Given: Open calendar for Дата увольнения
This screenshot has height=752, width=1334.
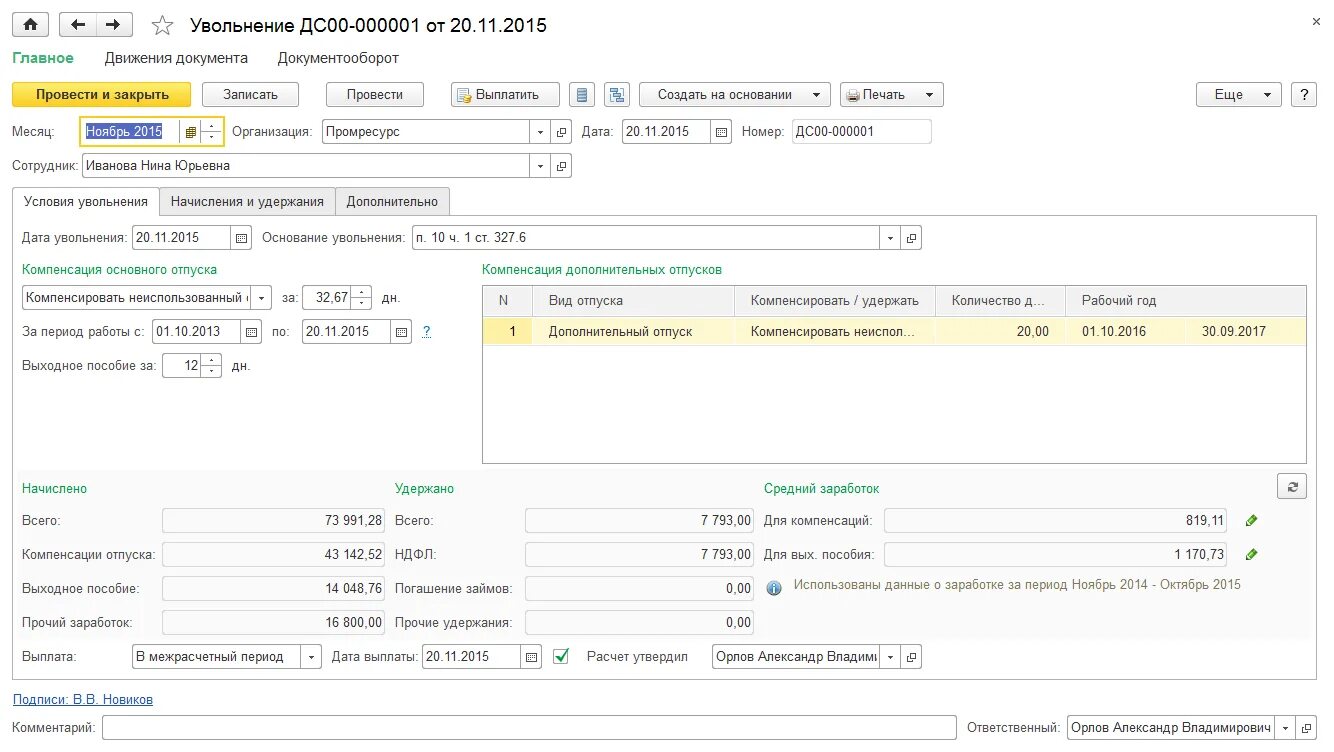Looking at the screenshot, I should (x=241, y=238).
